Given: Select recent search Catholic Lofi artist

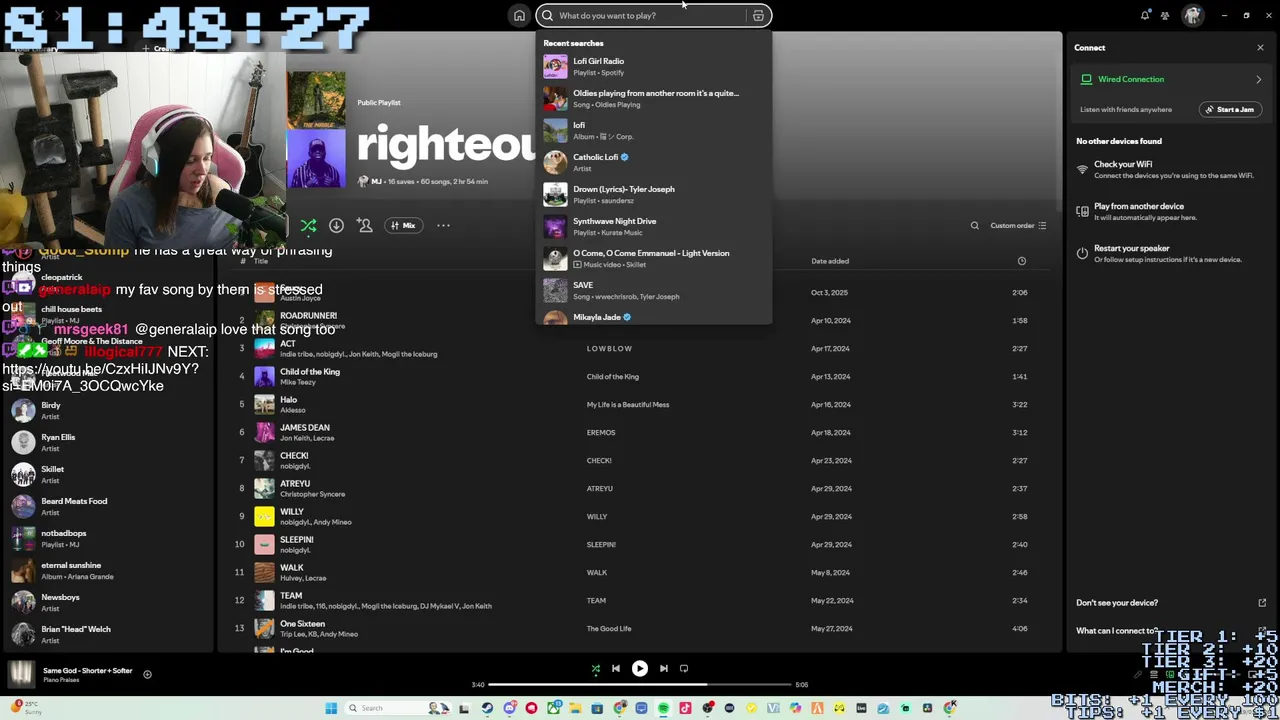Looking at the screenshot, I should point(654,162).
